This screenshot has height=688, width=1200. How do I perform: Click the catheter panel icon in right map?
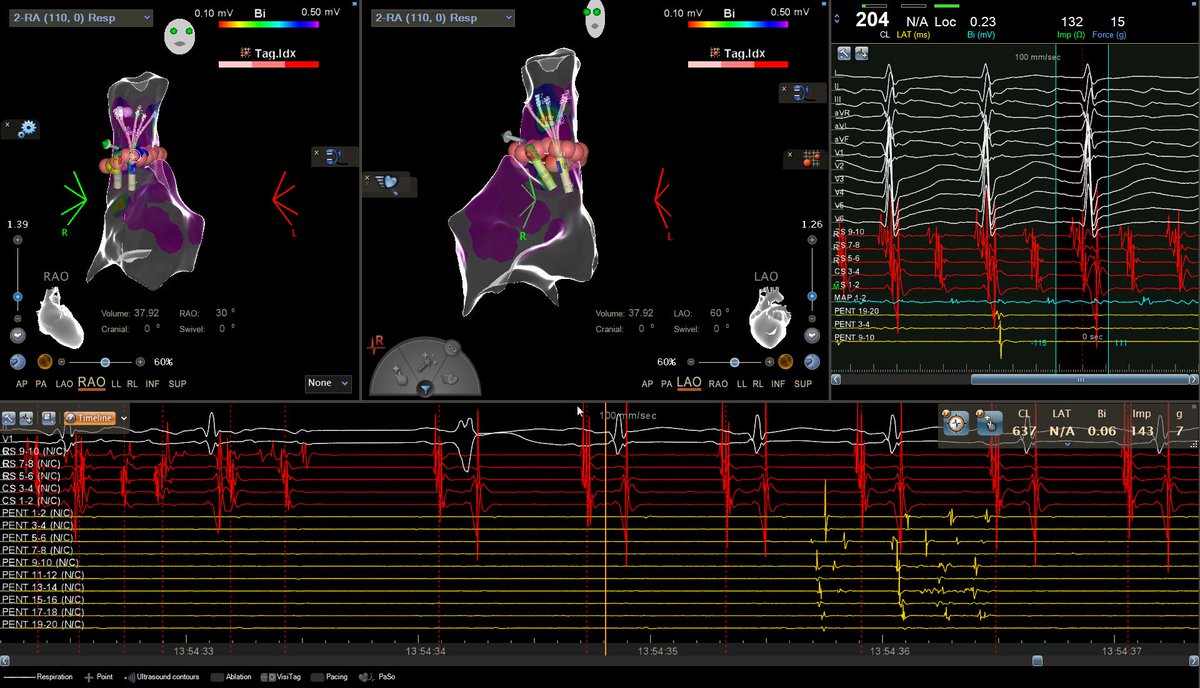803,92
